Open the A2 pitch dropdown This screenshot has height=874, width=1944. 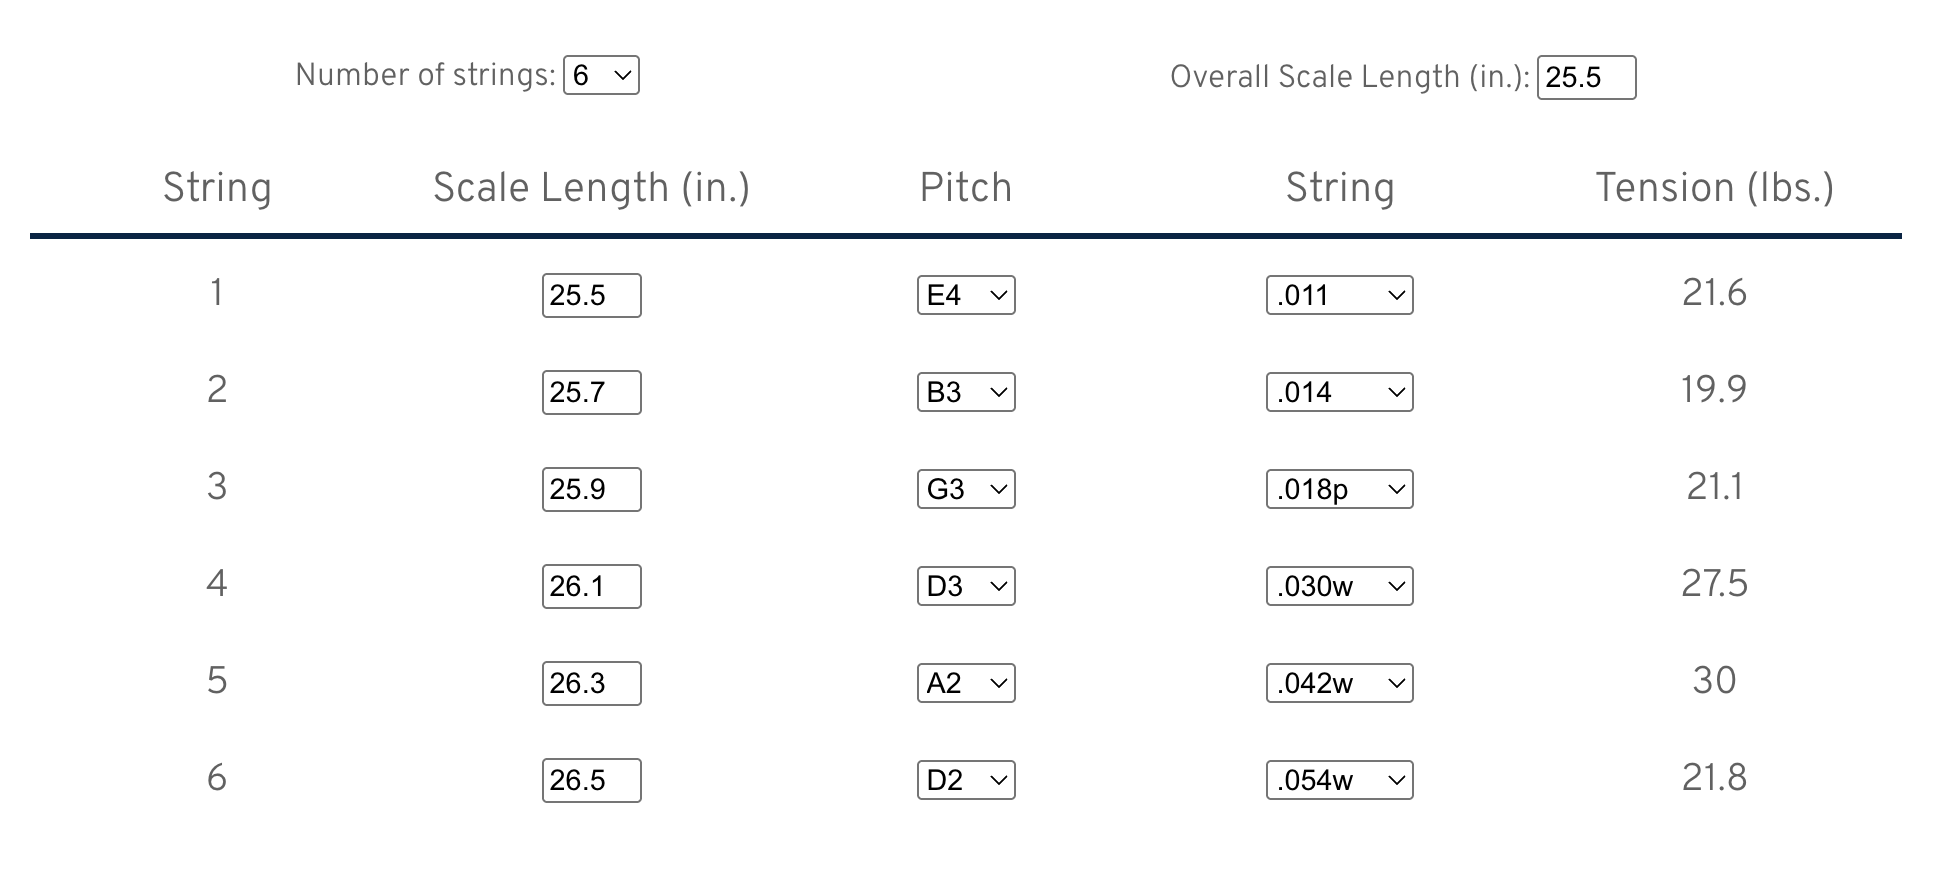point(966,684)
